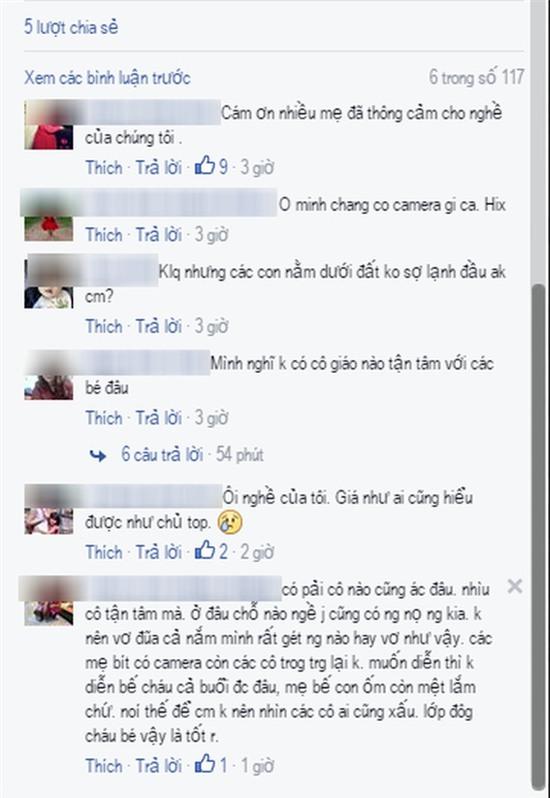This screenshot has width=550, height=798.
Task: Expand earlier comments via Xem các bình luận trước
Action: click(x=107, y=78)
